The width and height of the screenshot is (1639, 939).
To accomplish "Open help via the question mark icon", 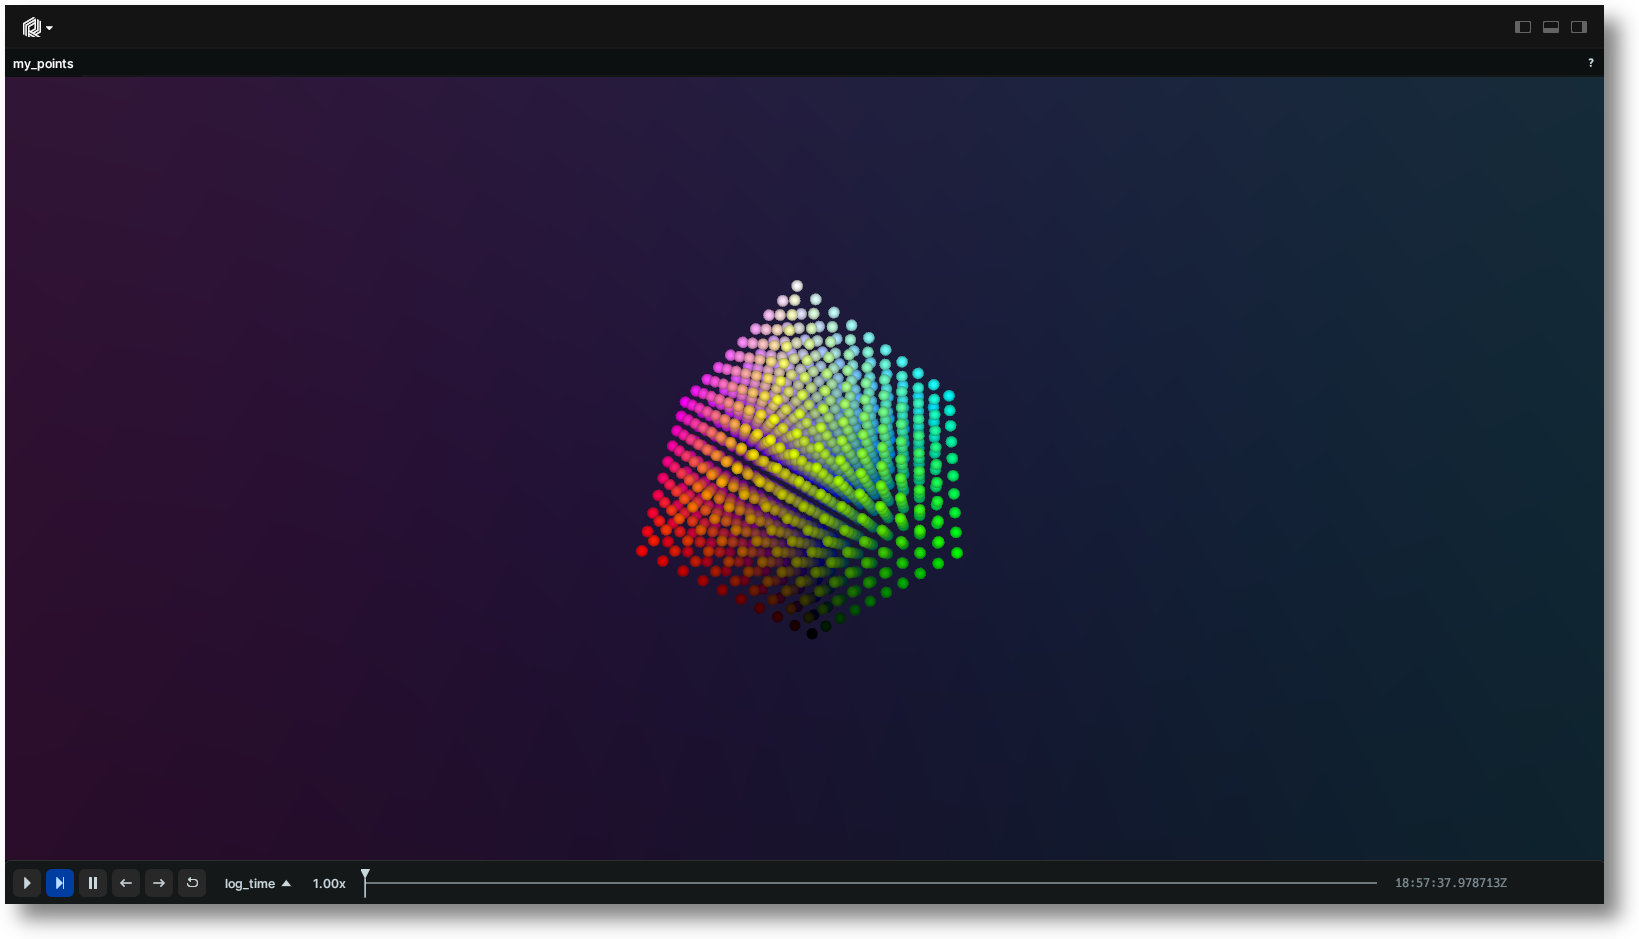I will pos(1590,63).
